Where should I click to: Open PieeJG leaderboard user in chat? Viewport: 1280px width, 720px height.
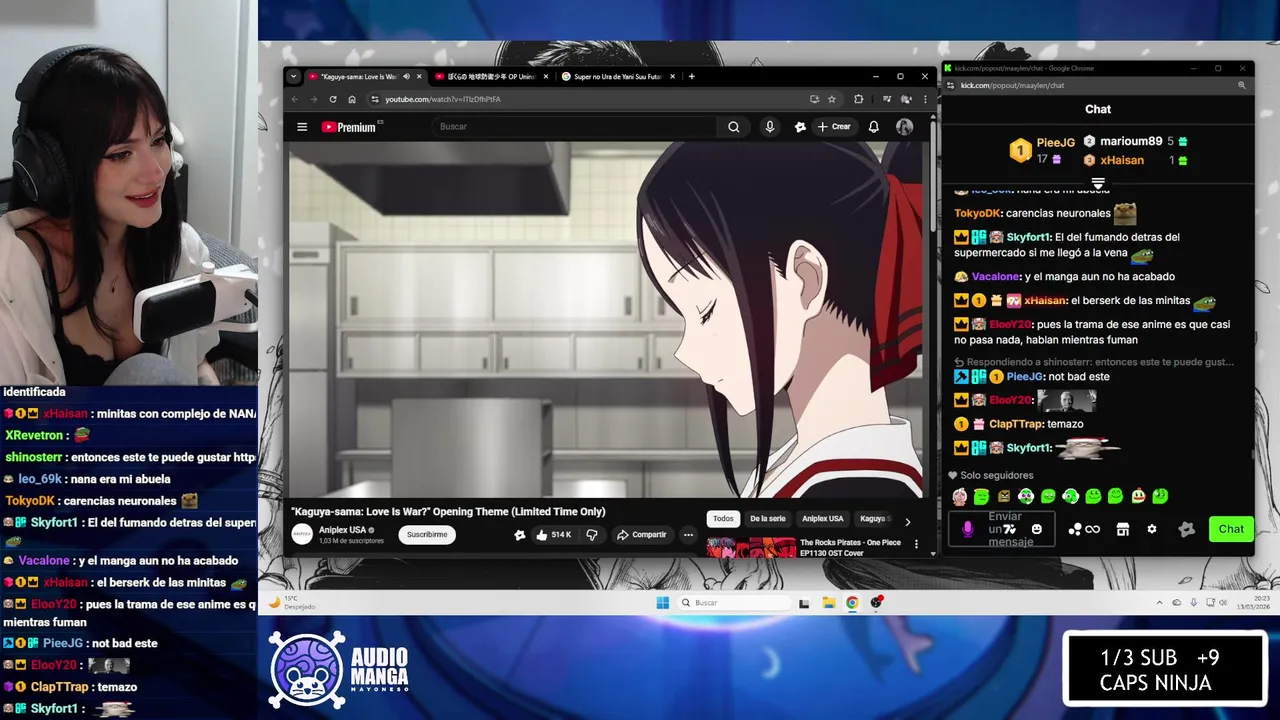tap(1055, 143)
